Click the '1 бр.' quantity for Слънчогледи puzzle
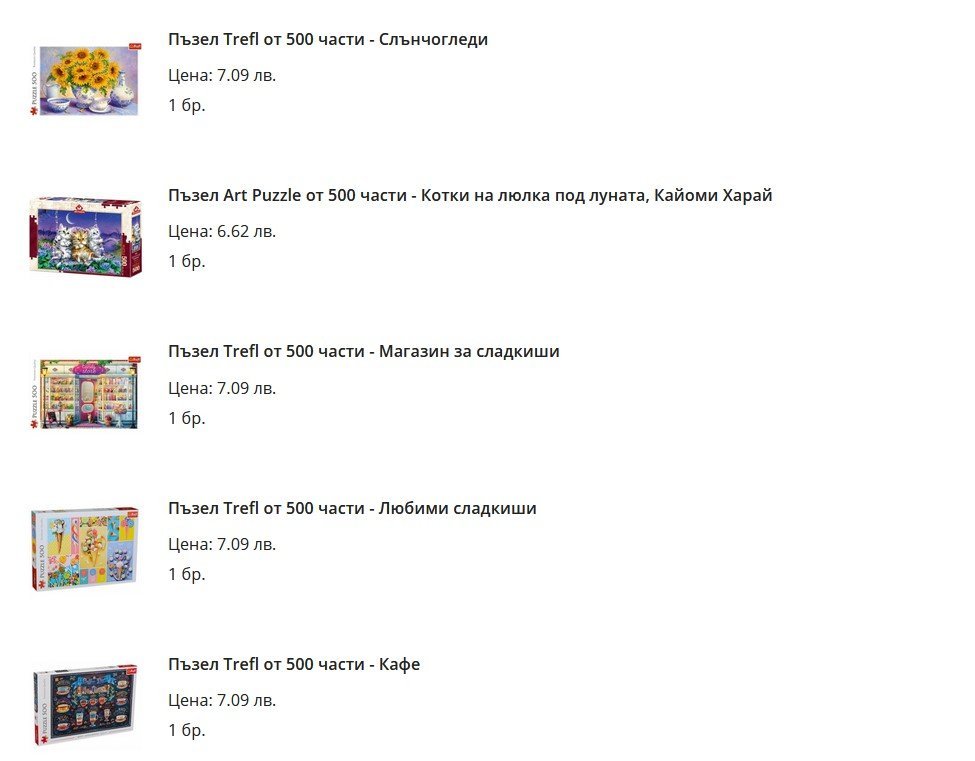The width and height of the screenshot is (975, 761). click(x=187, y=105)
